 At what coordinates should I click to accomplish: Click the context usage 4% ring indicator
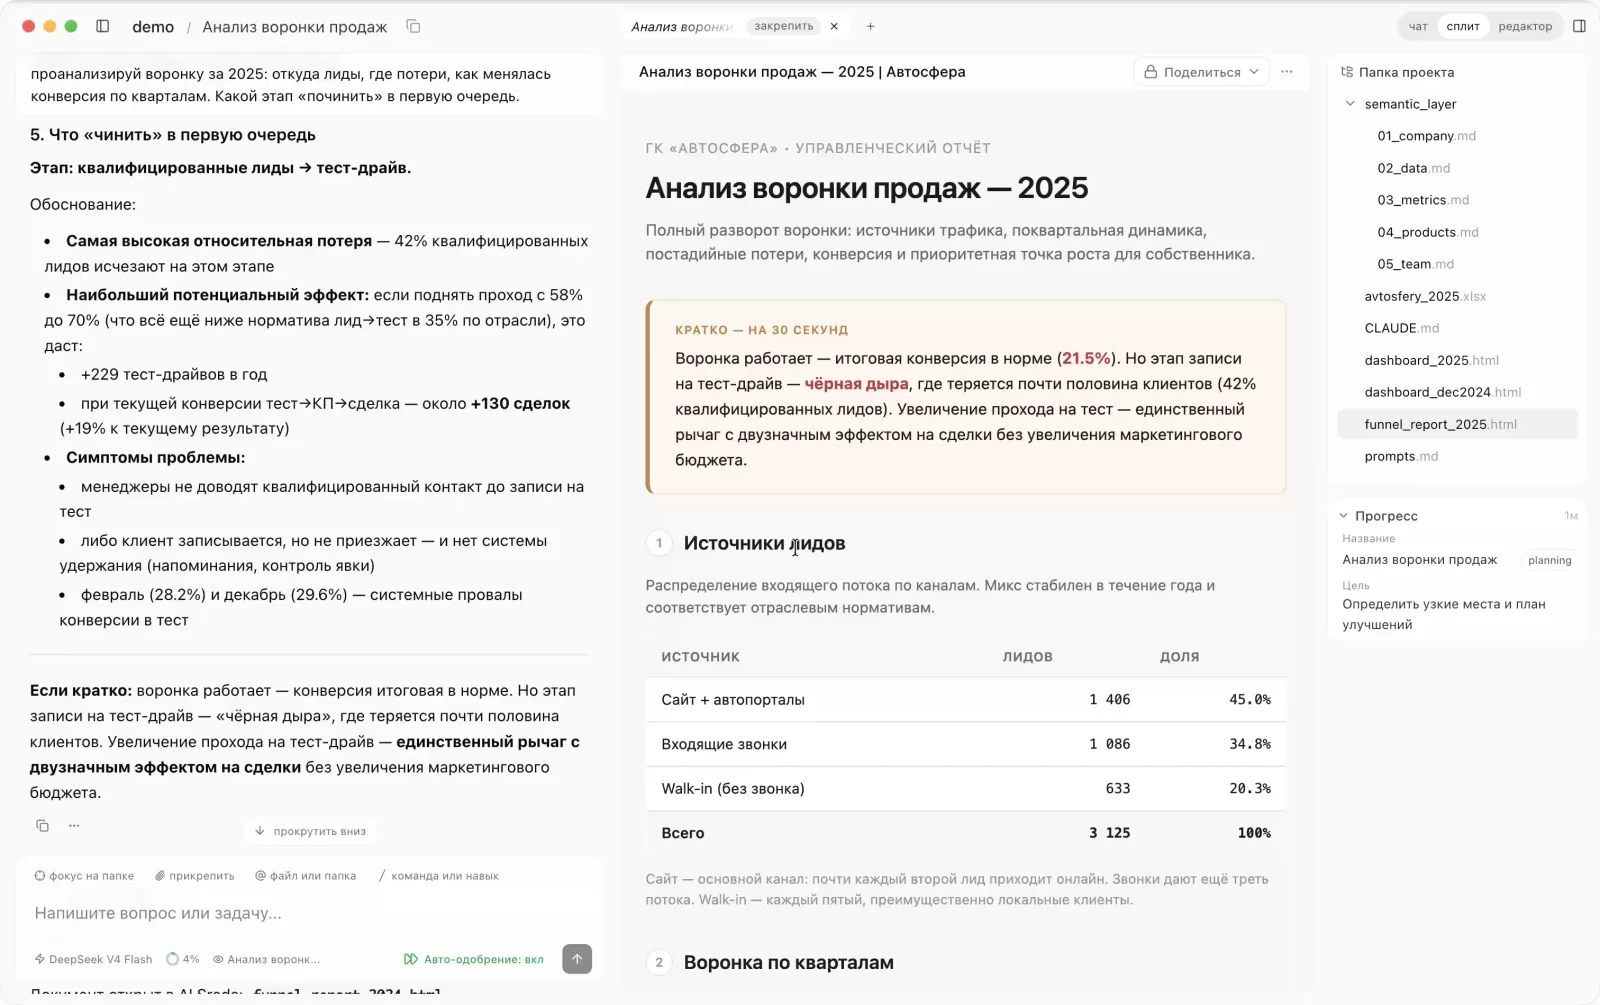tap(183, 959)
